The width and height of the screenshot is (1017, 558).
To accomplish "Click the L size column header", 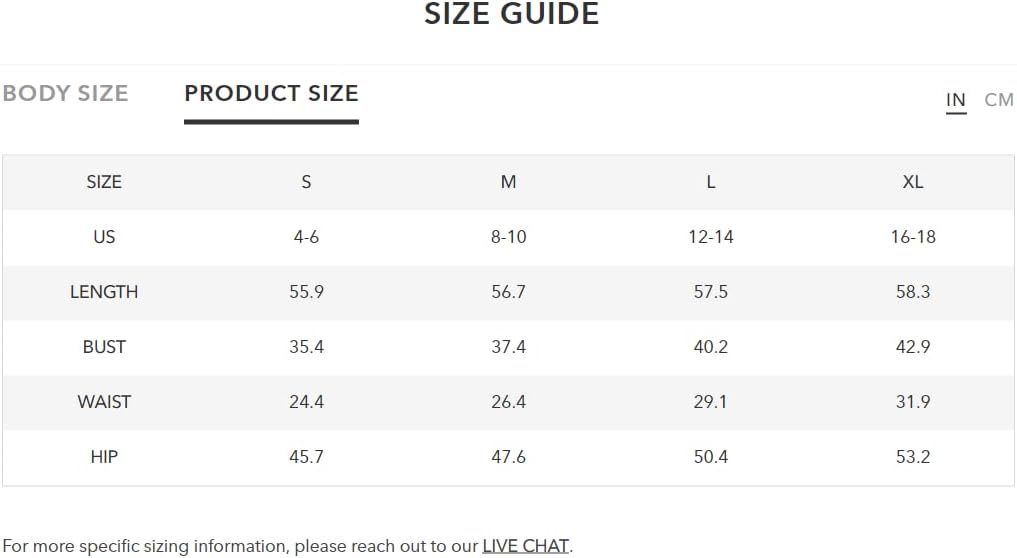I will tap(711, 182).
